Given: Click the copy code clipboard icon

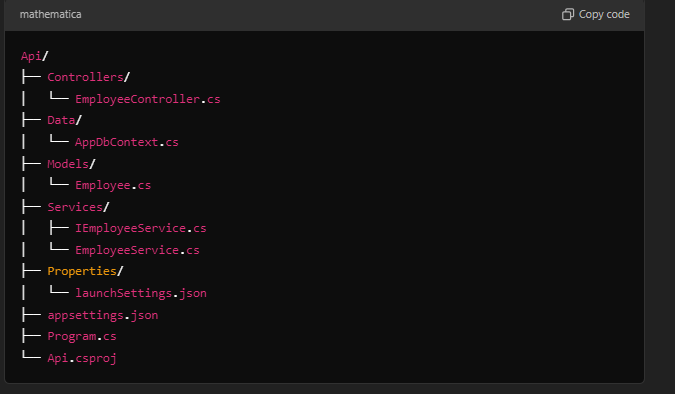Looking at the screenshot, I should click(568, 14).
